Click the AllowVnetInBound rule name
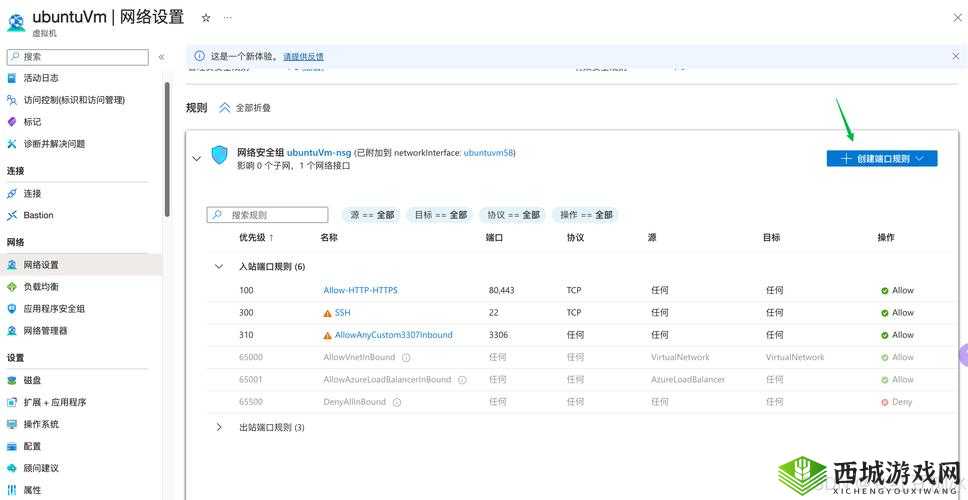This screenshot has height=500, width=968. pos(359,357)
